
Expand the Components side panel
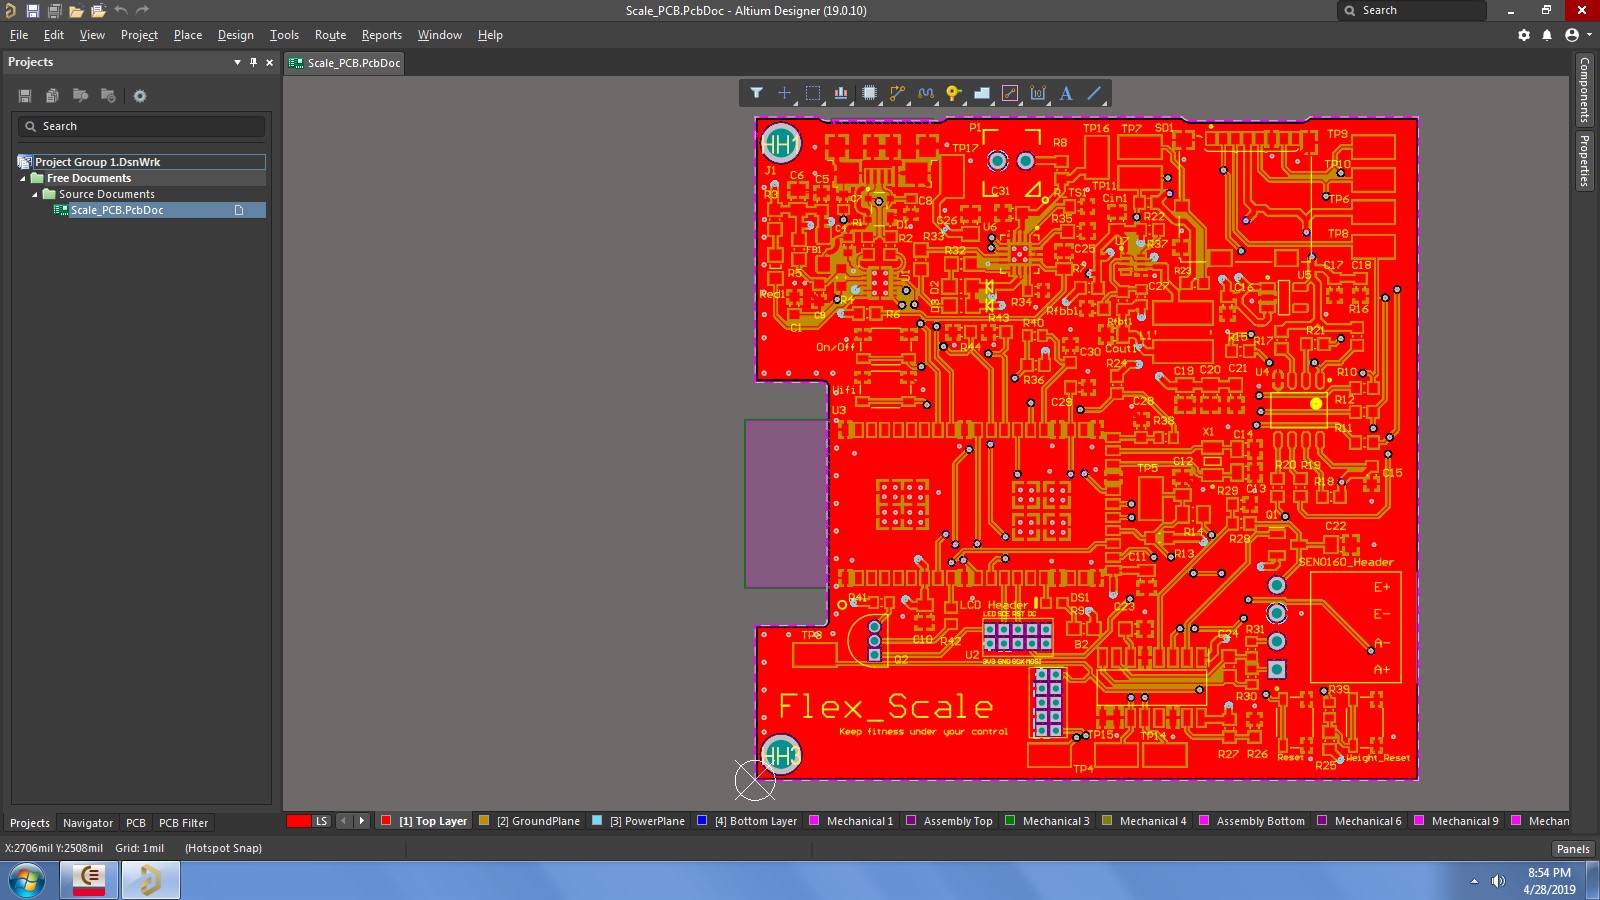(1584, 90)
